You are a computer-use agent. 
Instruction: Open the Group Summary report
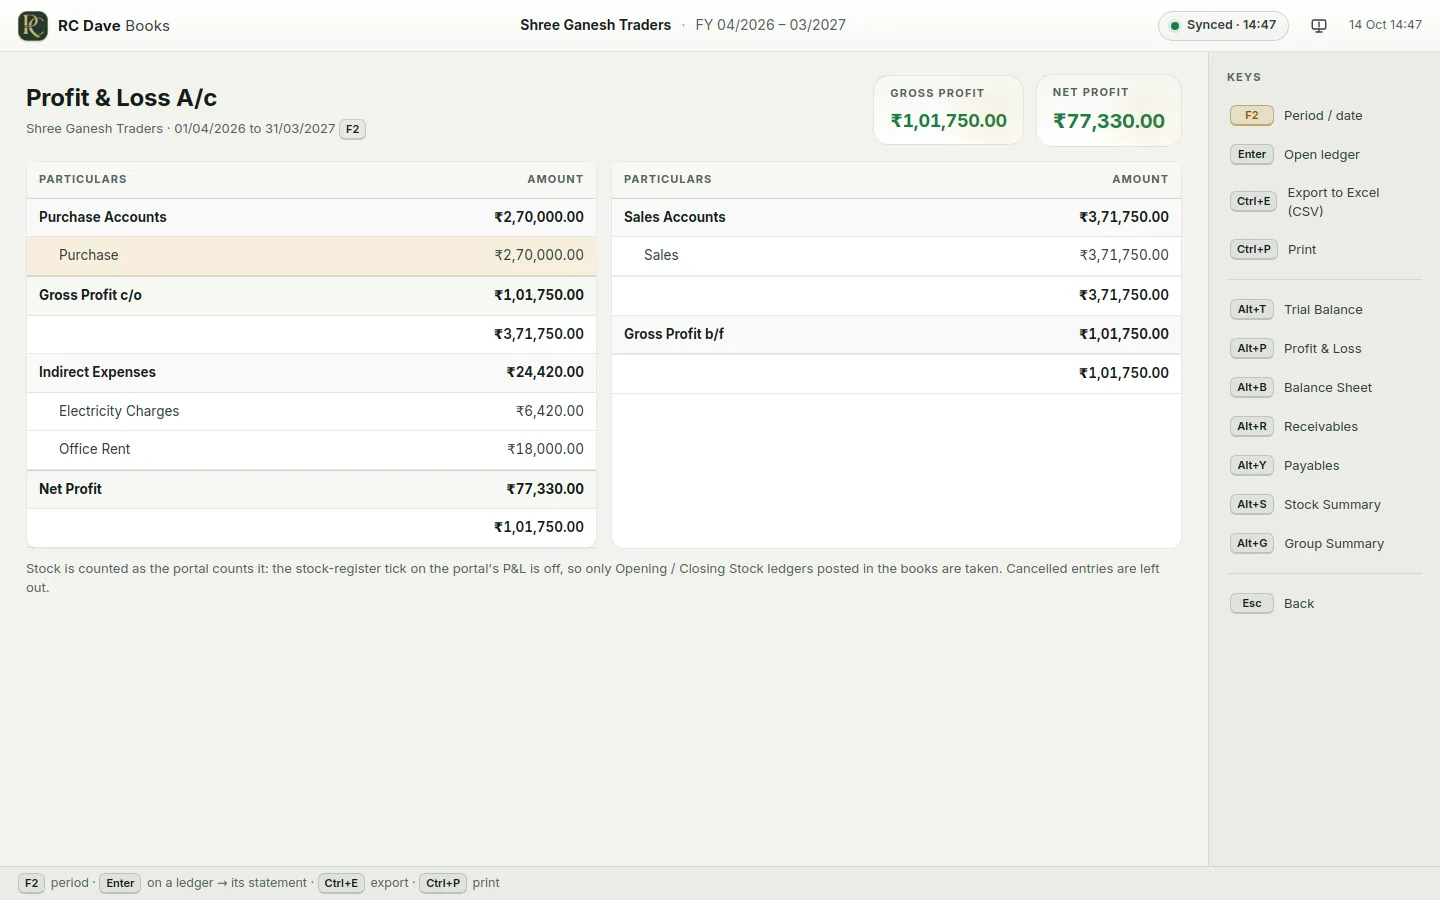click(1325, 543)
